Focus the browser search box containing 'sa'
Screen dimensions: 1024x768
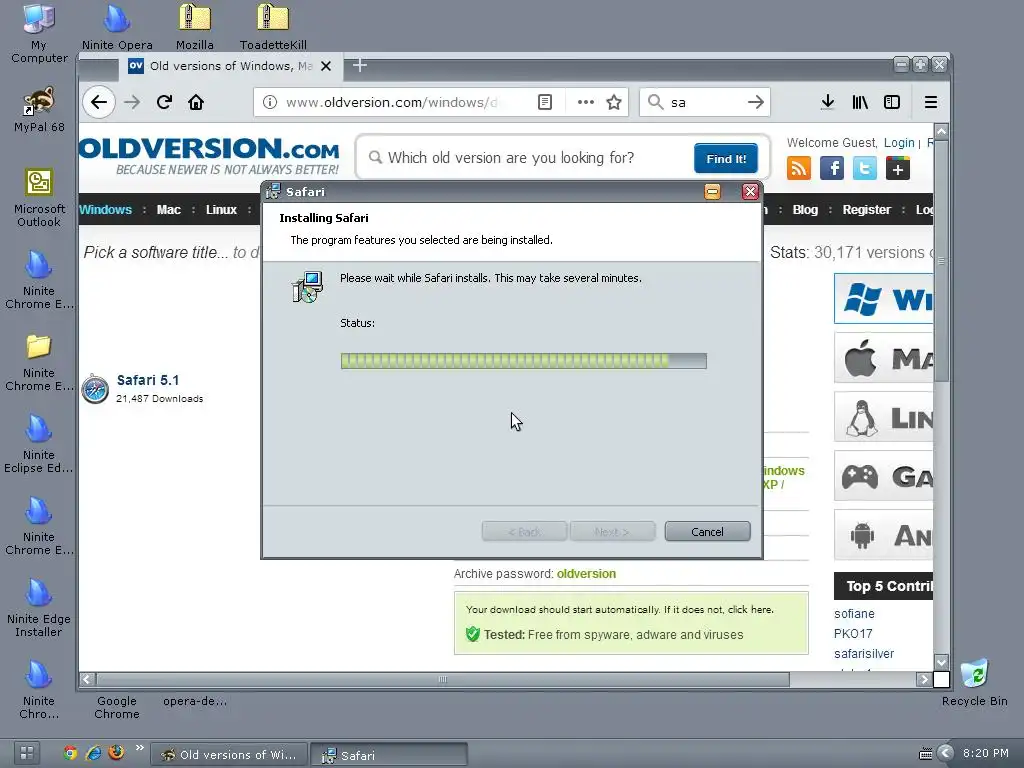click(x=705, y=102)
